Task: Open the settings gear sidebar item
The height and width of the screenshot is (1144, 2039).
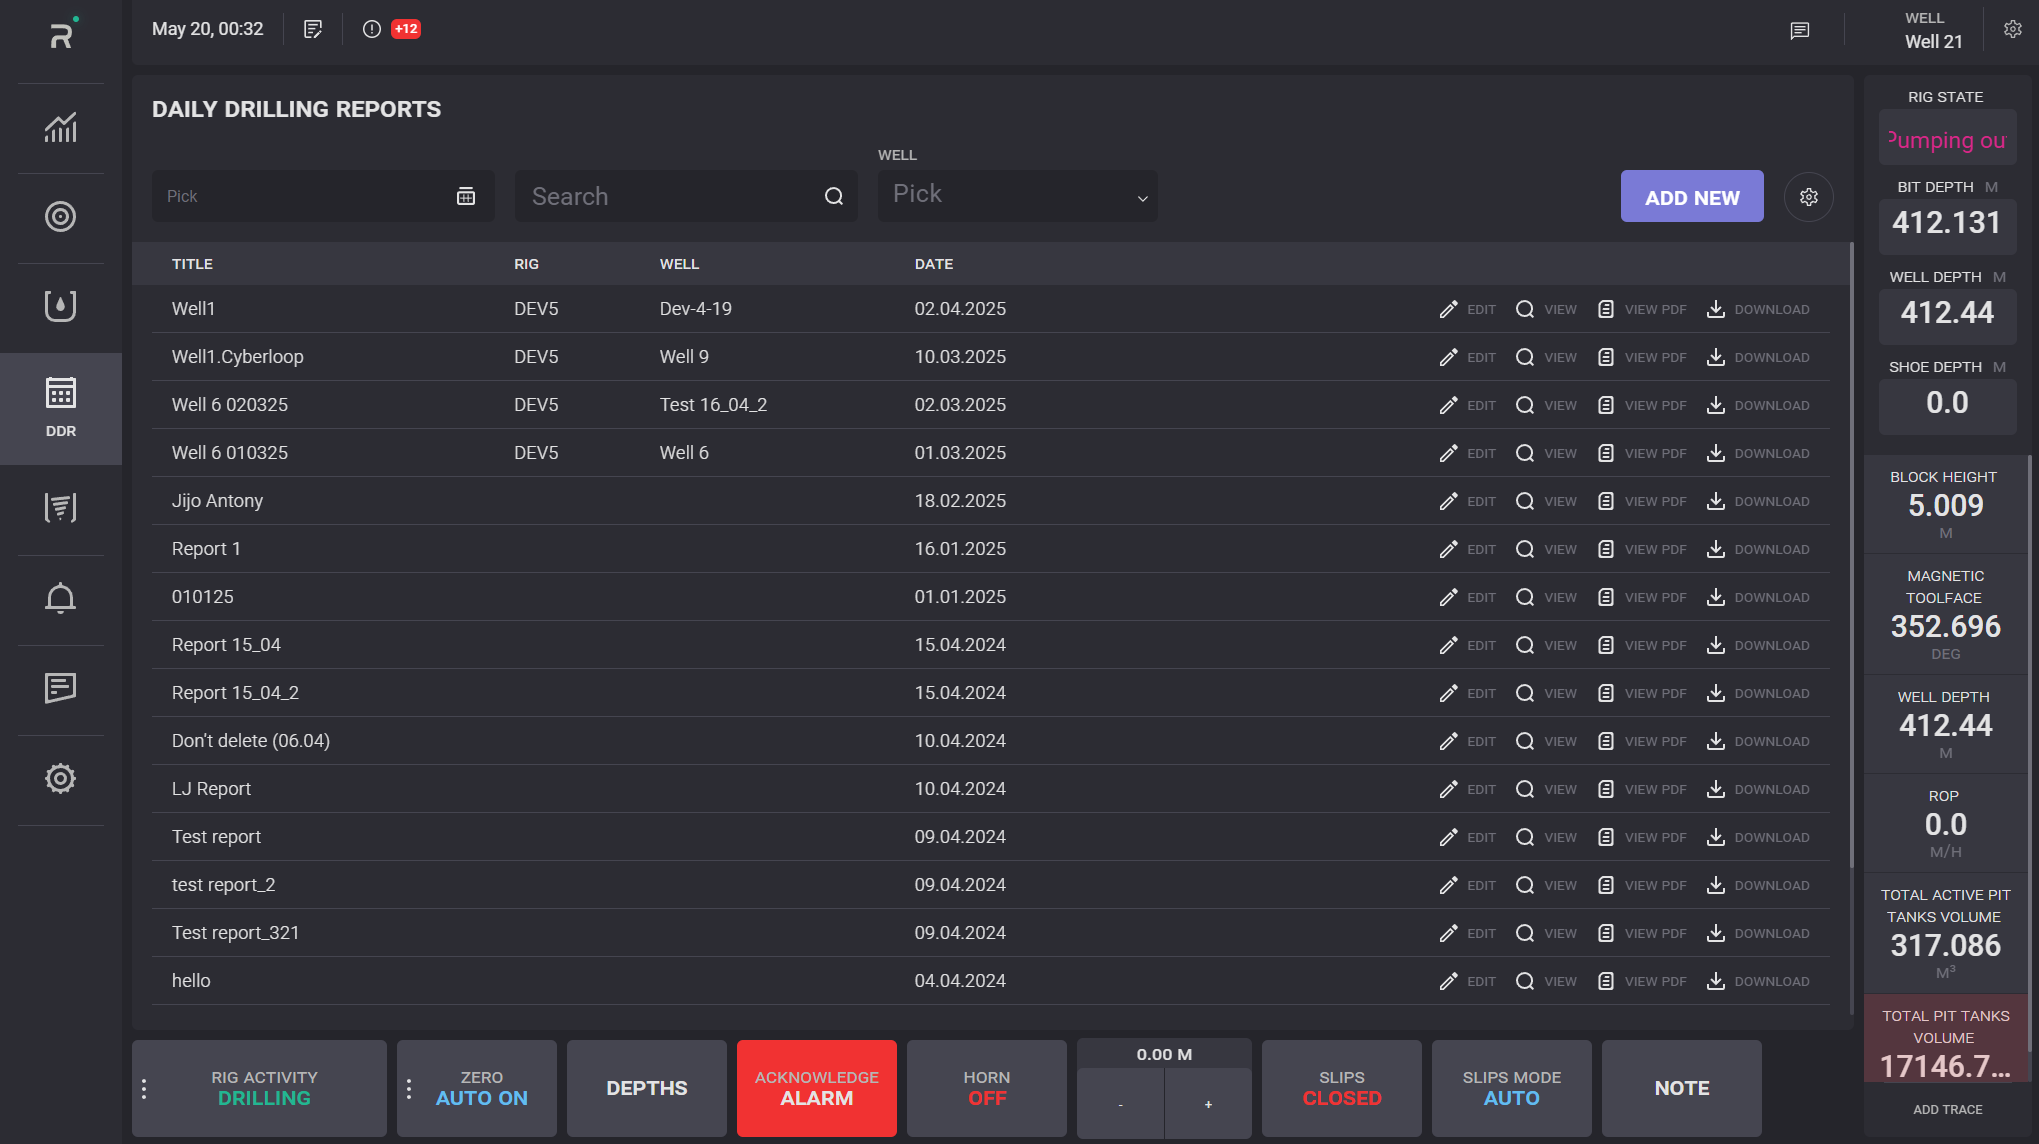Action: (60, 778)
